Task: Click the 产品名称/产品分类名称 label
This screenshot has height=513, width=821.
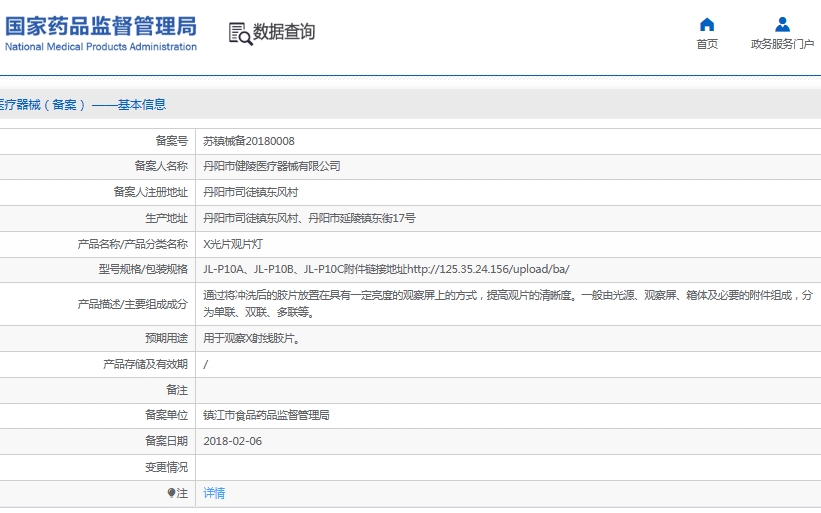Action: 132,244
